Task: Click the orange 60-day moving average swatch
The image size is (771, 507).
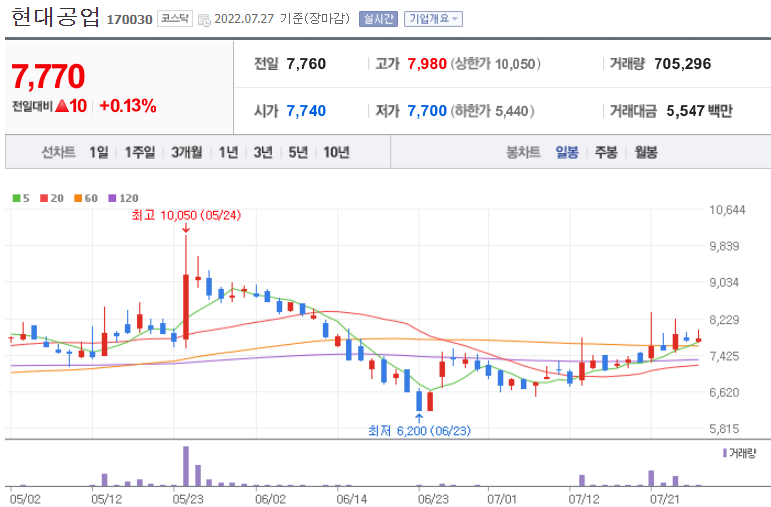Action: pos(78,198)
